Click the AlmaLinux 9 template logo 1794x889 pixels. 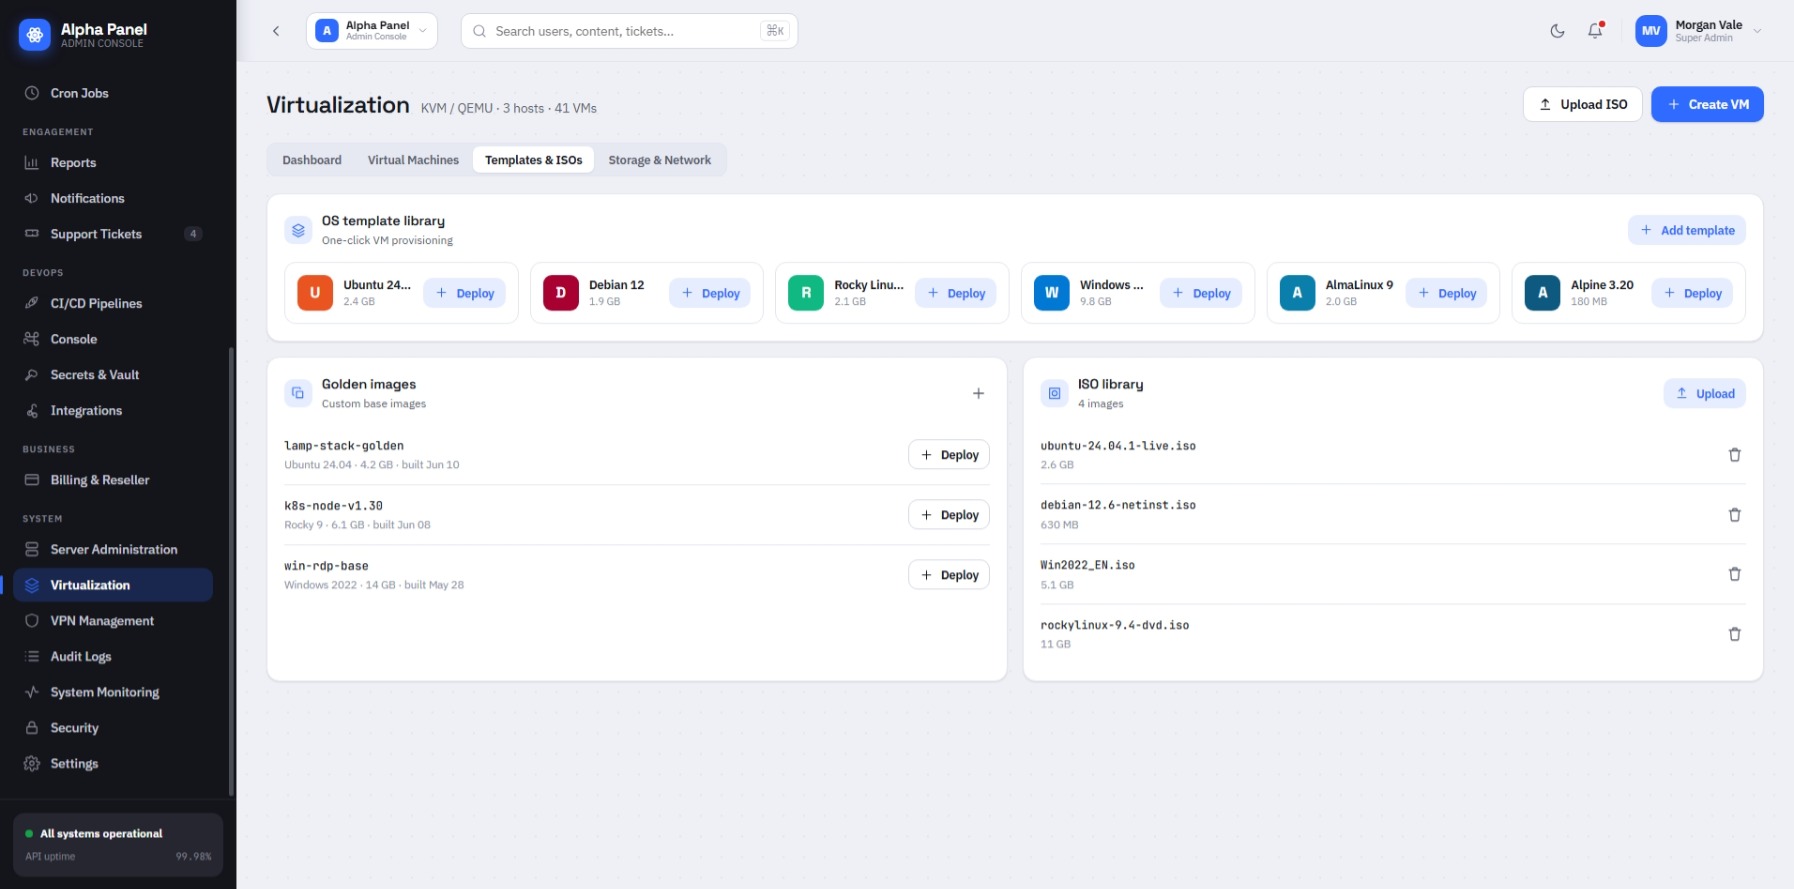(1297, 293)
